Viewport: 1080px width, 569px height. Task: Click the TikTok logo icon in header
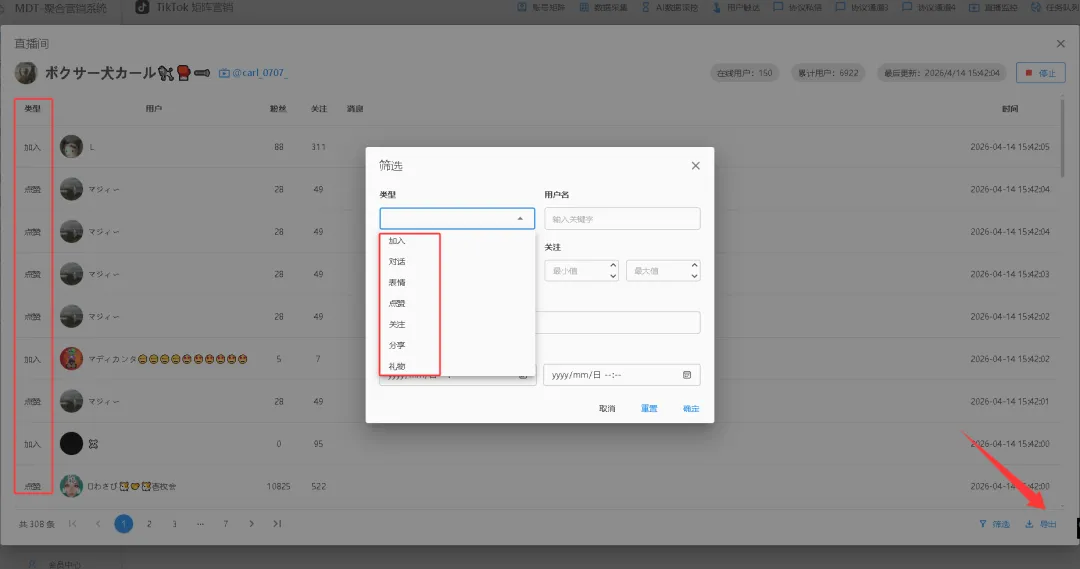click(142, 8)
